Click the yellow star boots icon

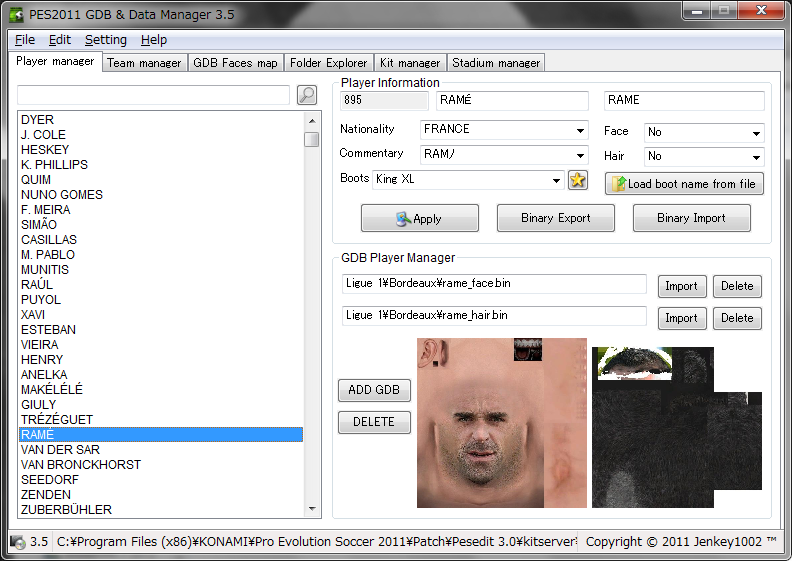[x=578, y=180]
